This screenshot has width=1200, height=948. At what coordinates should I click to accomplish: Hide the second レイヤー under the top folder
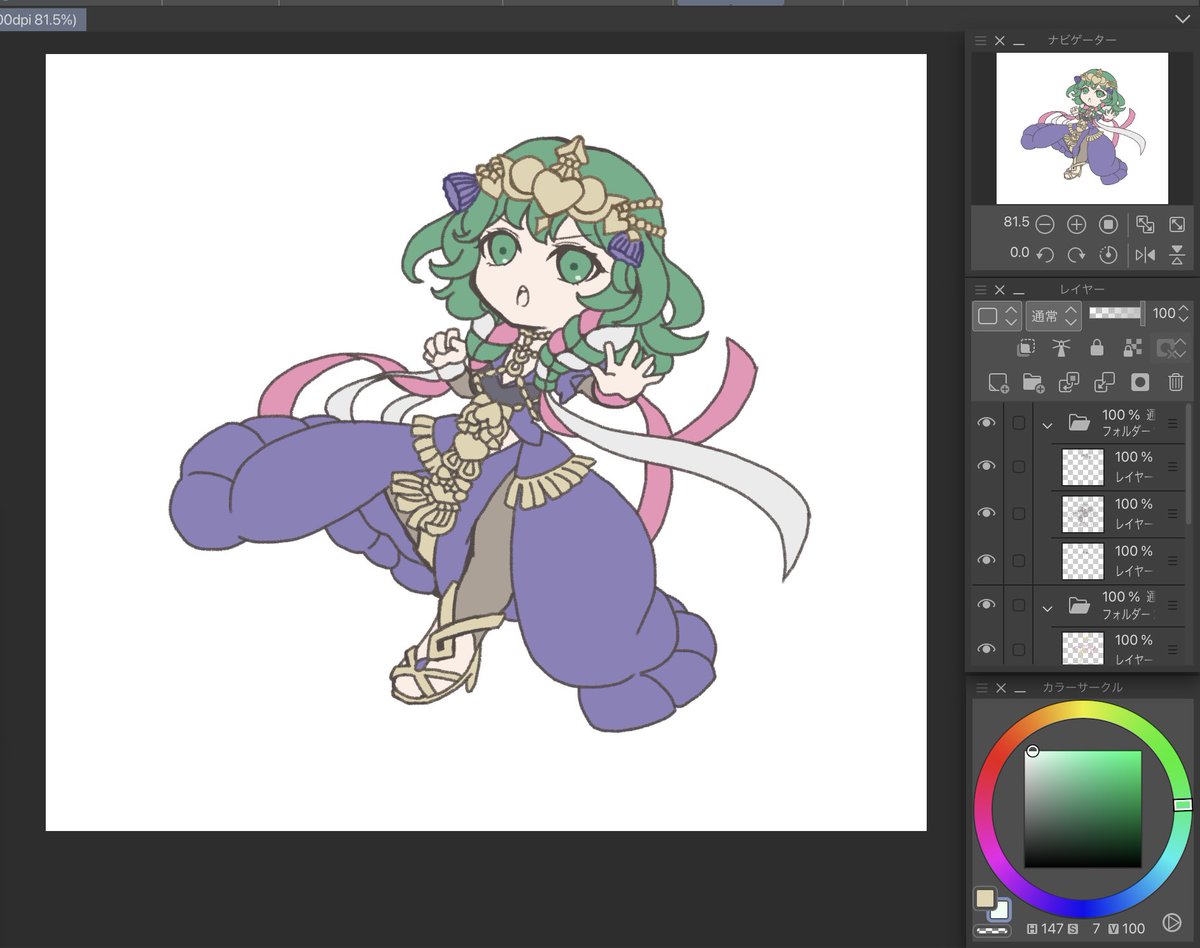(x=986, y=513)
